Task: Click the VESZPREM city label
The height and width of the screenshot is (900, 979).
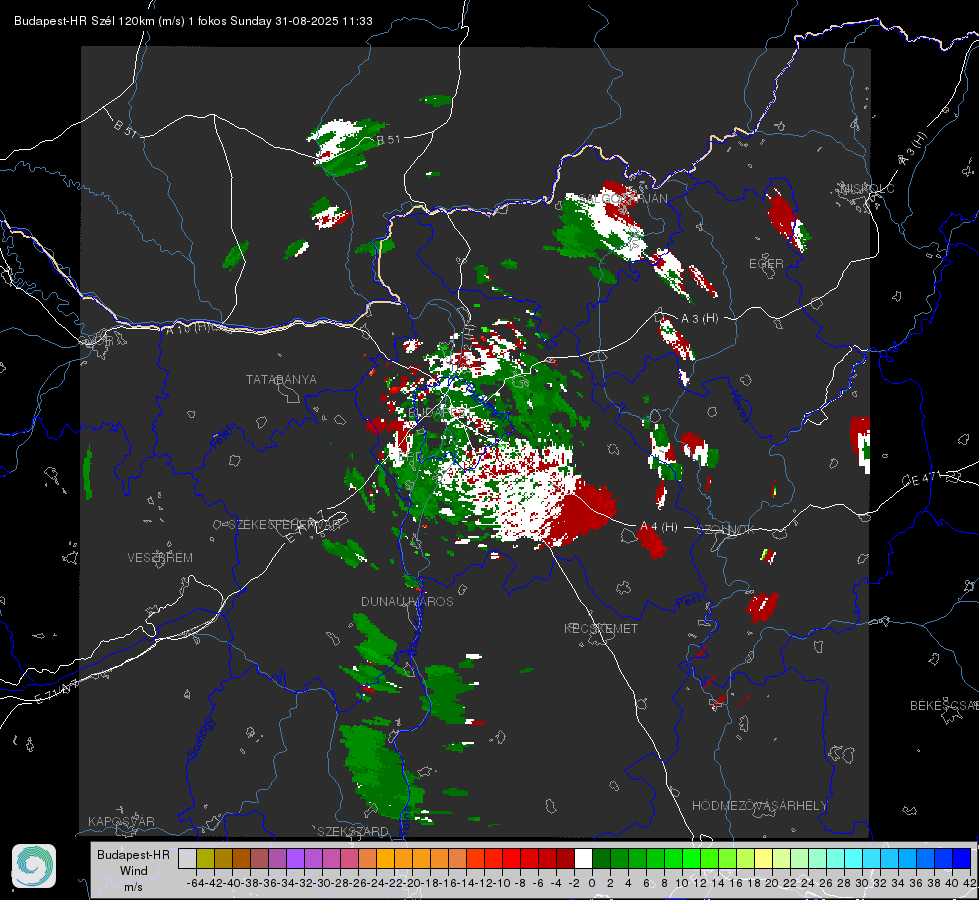Action: [x=160, y=558]
